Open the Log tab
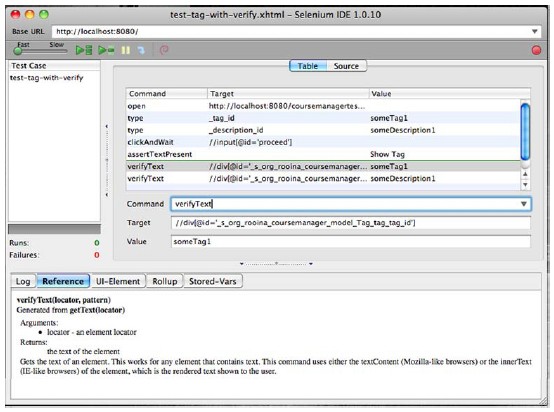The width and height of the screenshot is (554, 412). 23,281
